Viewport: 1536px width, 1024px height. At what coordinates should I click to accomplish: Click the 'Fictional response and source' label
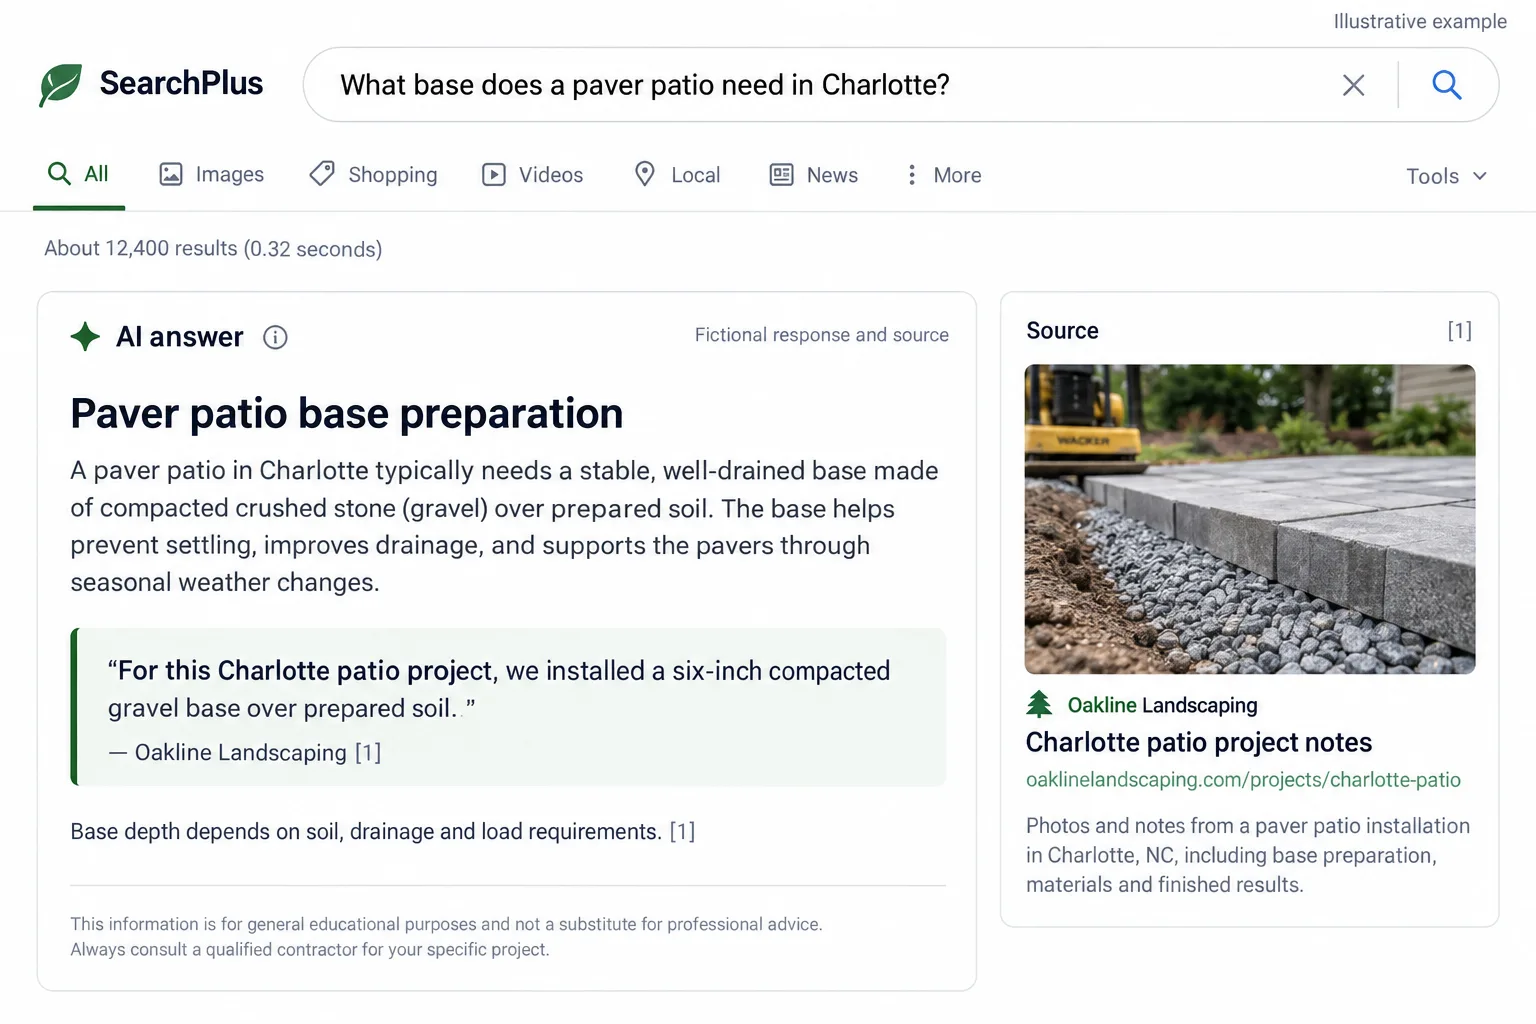tap(822, 335)
